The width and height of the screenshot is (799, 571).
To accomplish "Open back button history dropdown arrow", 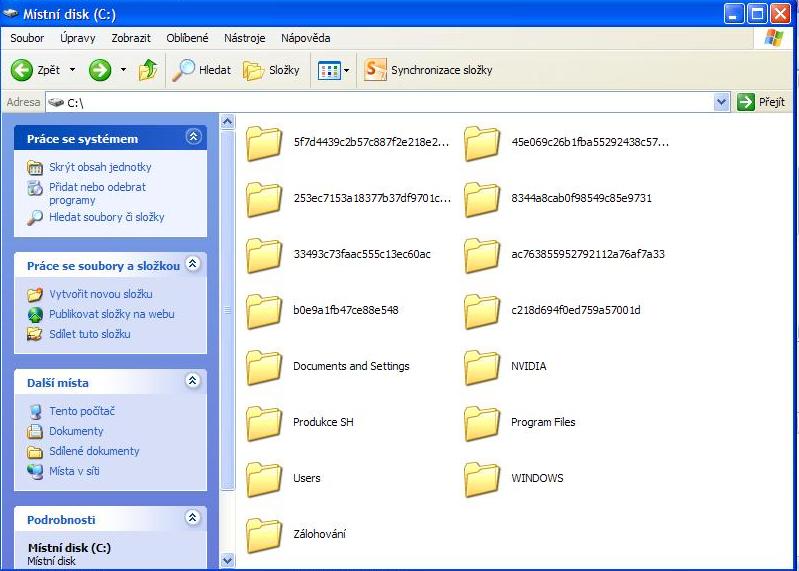I will (x=72, y=70).
